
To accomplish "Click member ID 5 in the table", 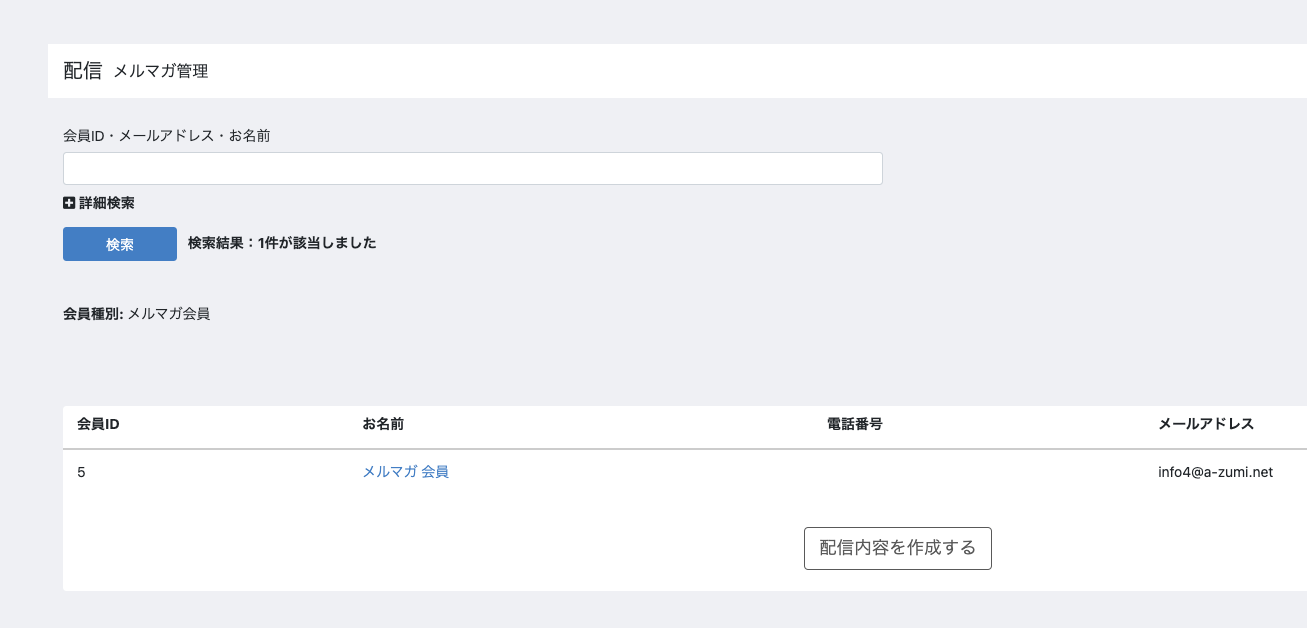I will pyautogui.click(x=81, y=472).
